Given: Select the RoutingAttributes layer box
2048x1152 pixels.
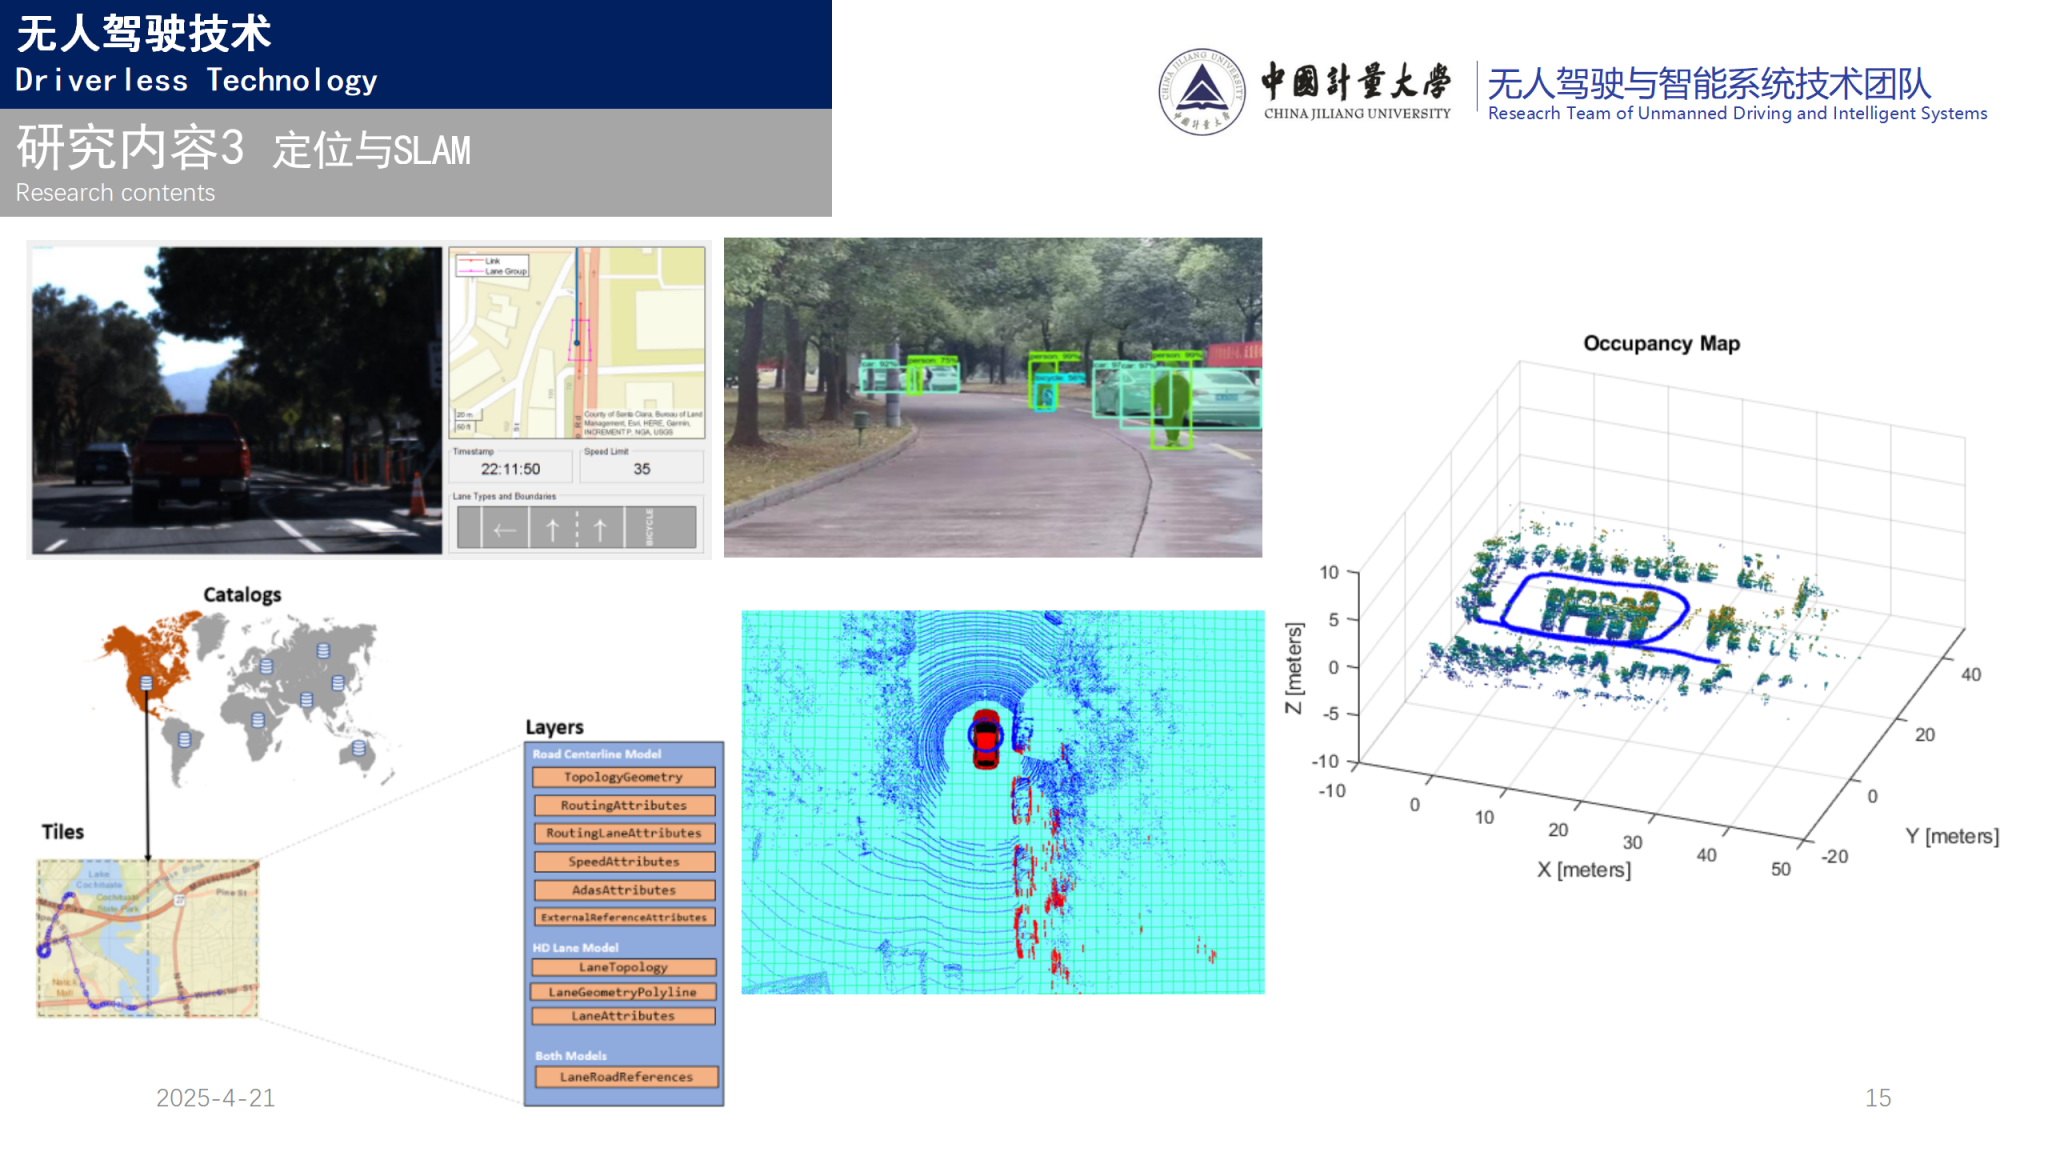Looking at the screenshot, I should (623, 805).
